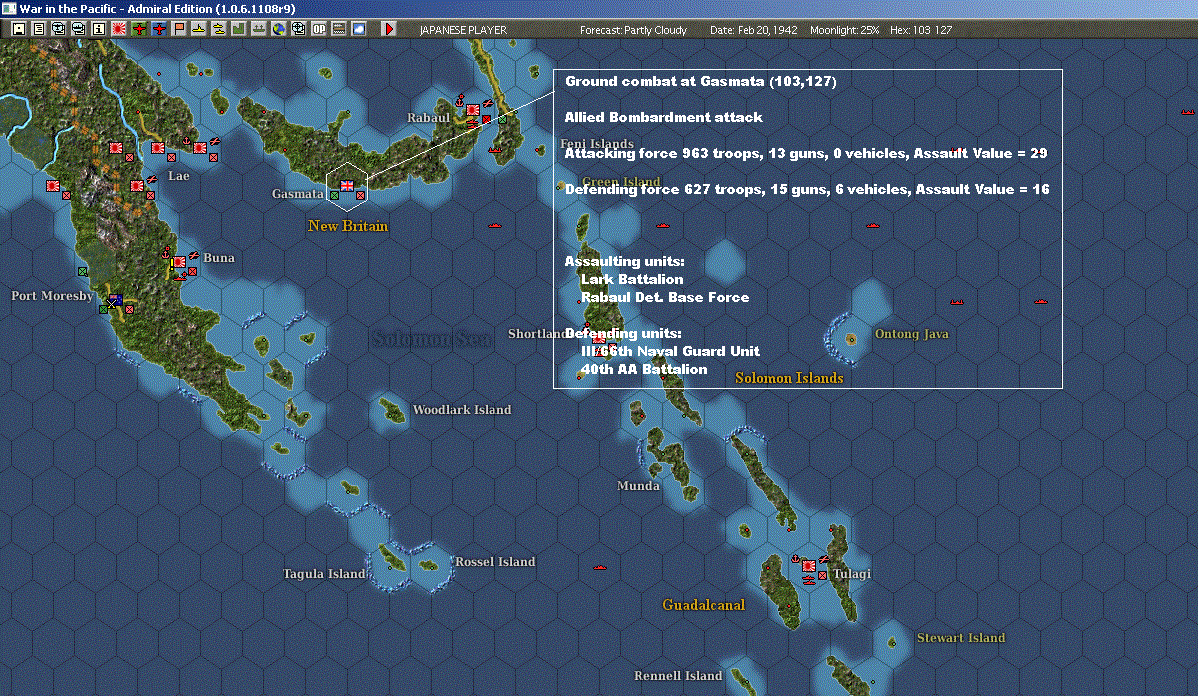Click the 'Ontong Java' label
This screenshot has height=696, width=1198.
click(911, 334)
